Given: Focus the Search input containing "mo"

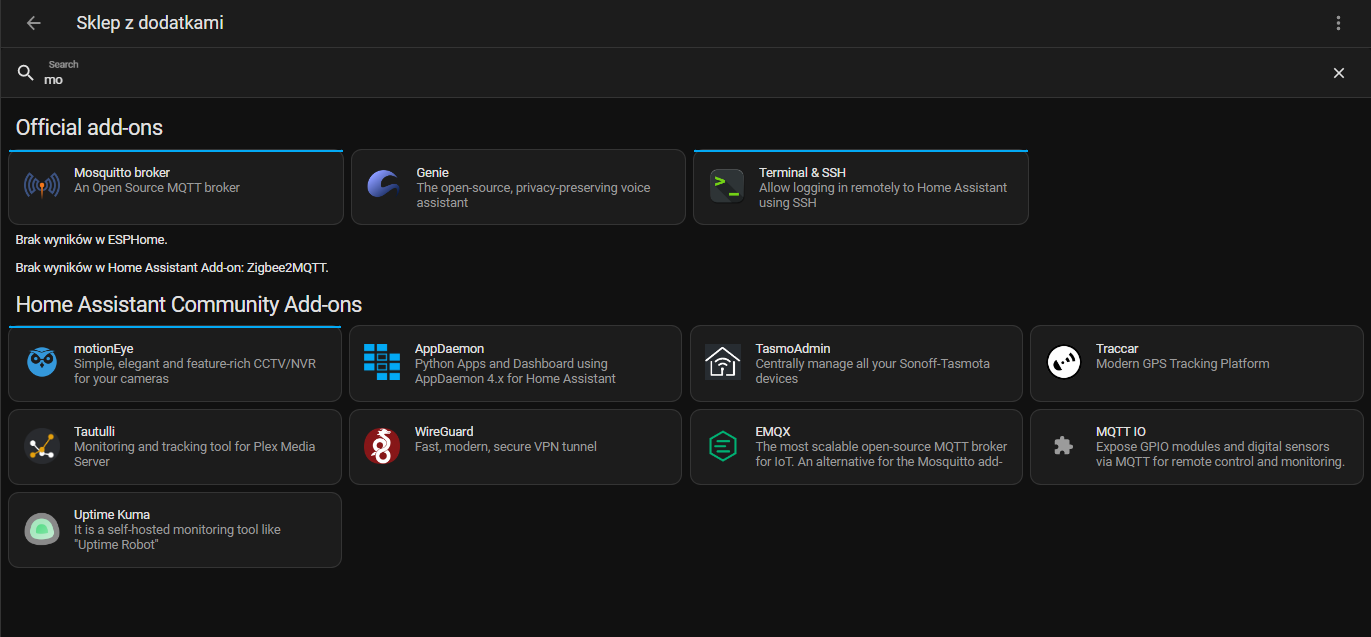Looking at the screenshot, I should tap(680, 73).
